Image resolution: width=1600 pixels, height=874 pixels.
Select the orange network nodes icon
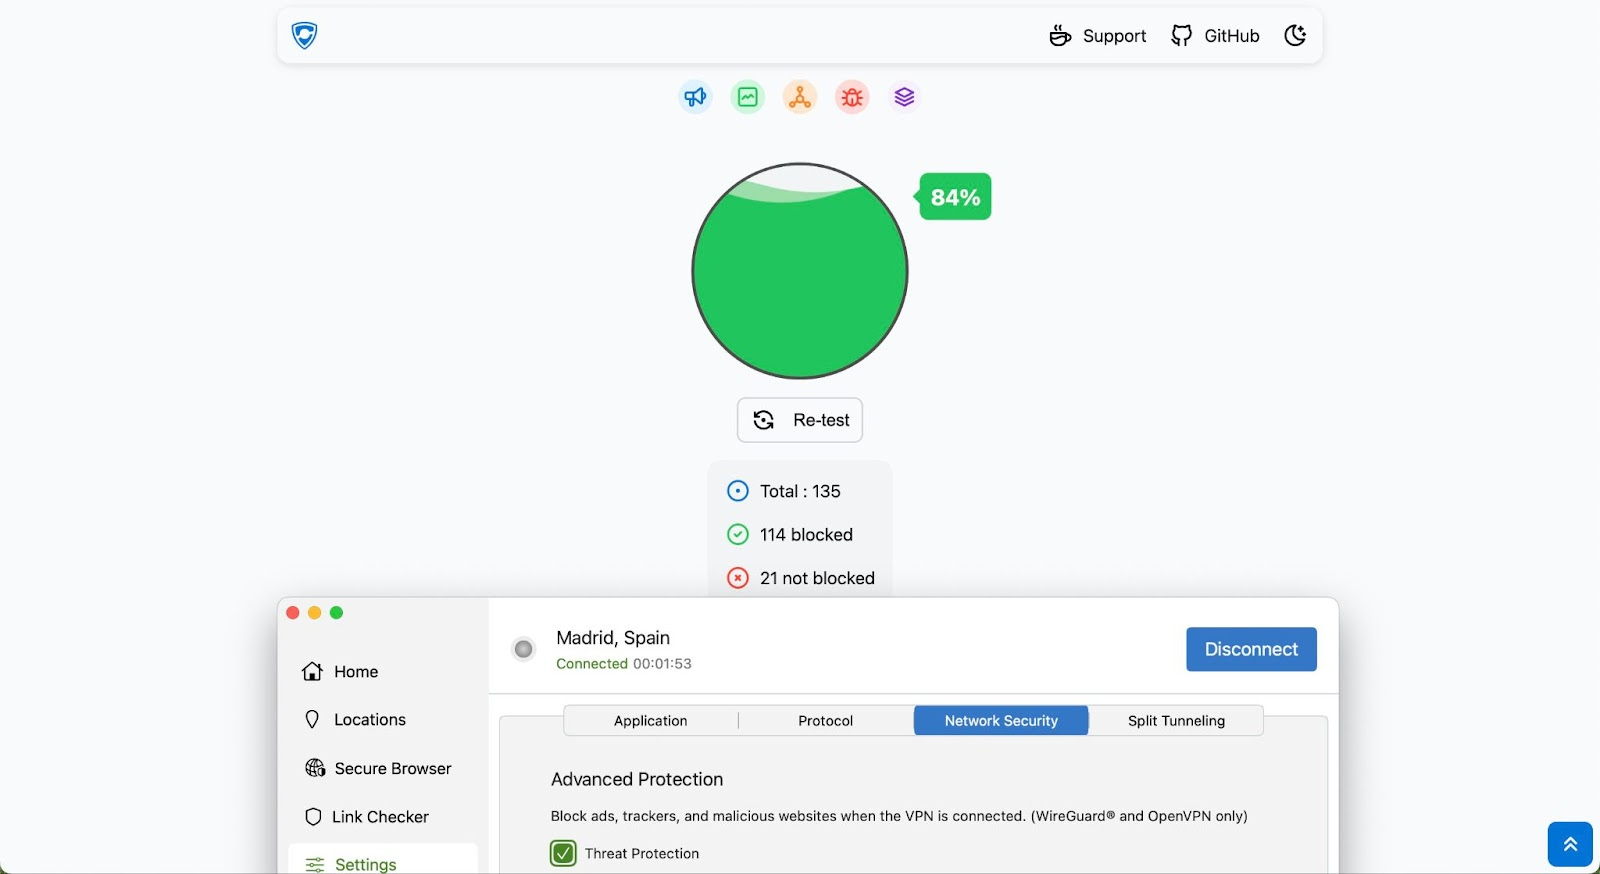click(800, 97)
